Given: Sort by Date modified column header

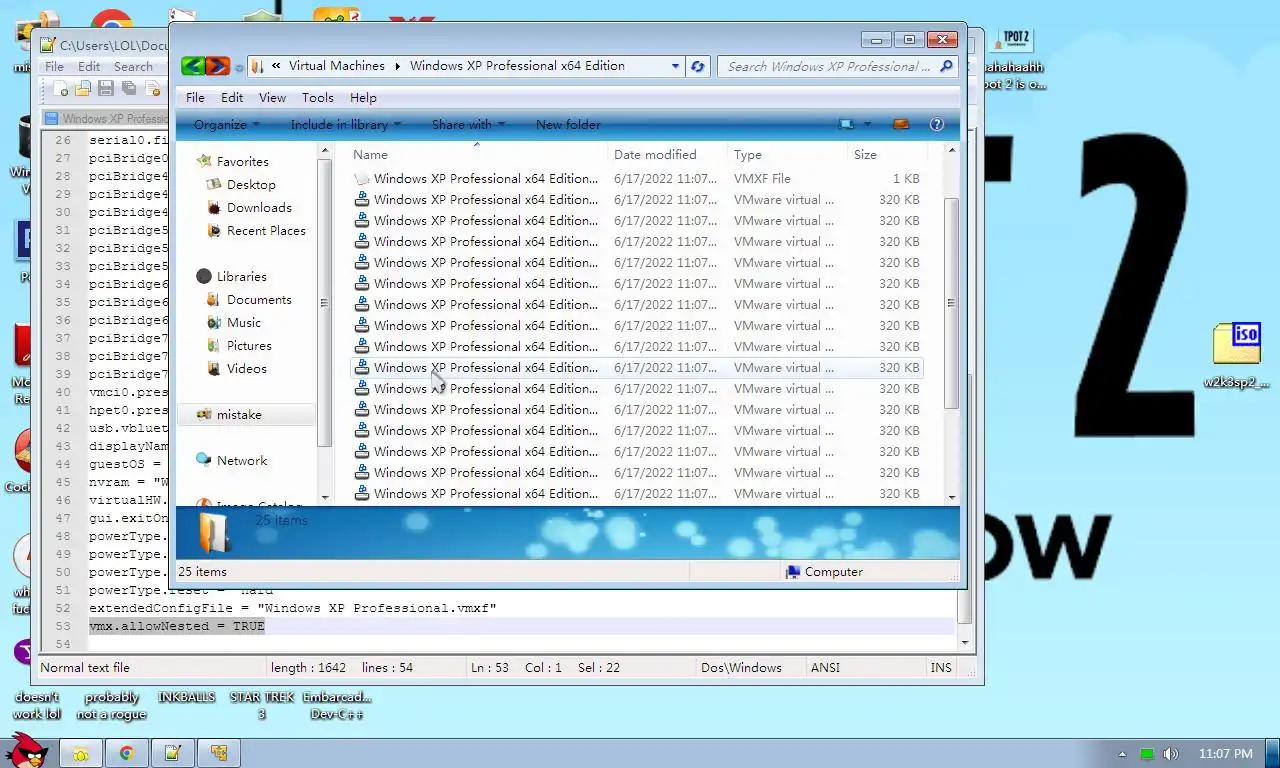Looking at the screenshot, I should 667,155.
